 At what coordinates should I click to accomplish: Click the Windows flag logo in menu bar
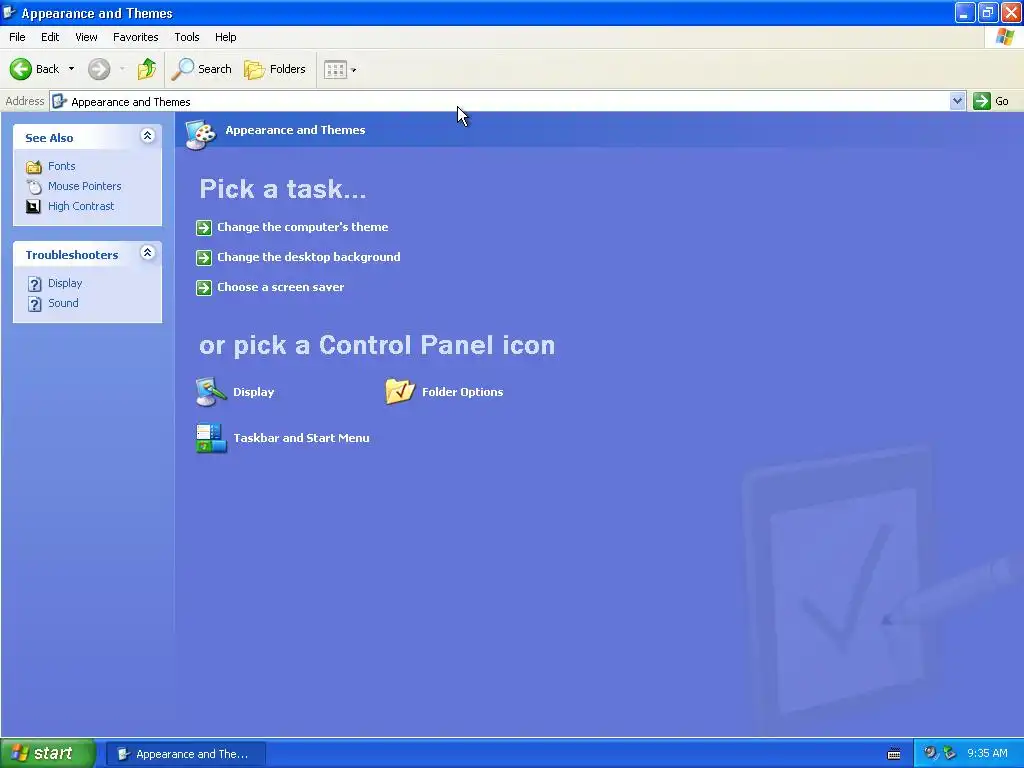coord(1005,37)
